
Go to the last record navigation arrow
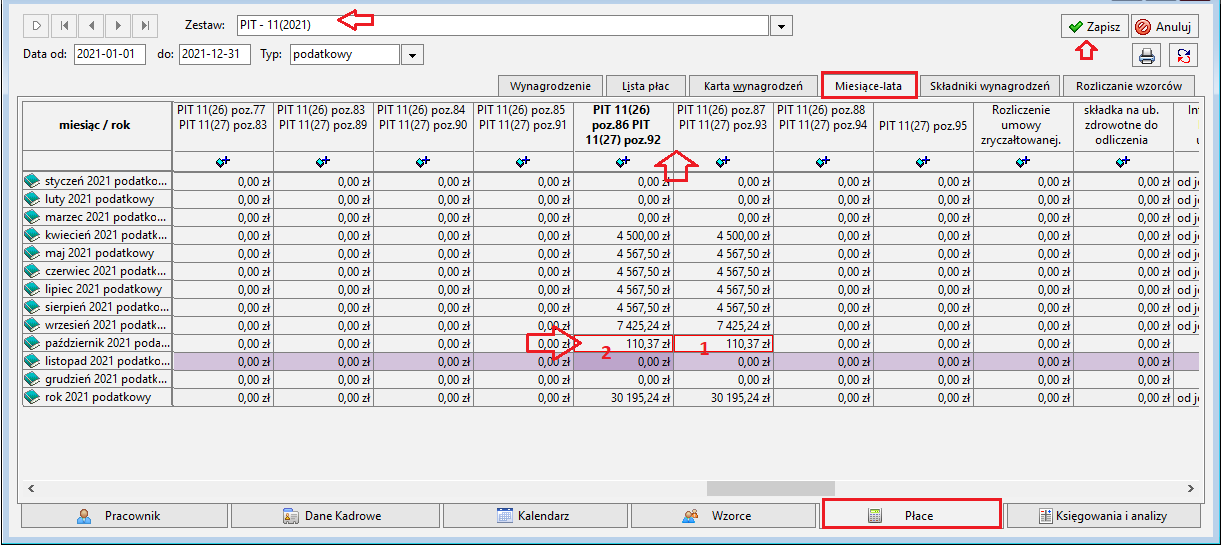point(146,25)
